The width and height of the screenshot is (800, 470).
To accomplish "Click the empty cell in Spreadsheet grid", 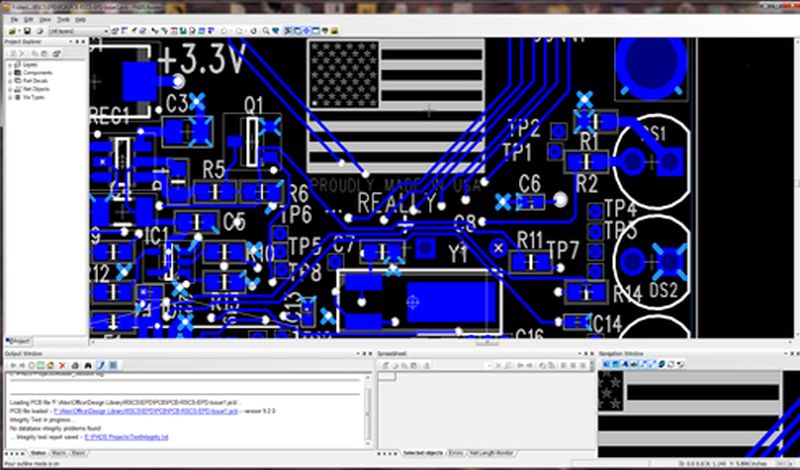I will click(x=387, y=376).
